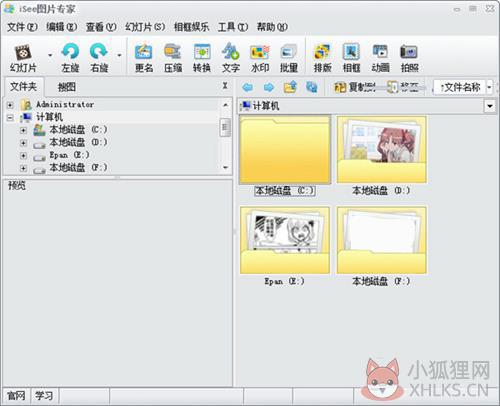Open the camera capture (拍照) tool
This screenshot has height=406, width=500.
click(409, 58)
